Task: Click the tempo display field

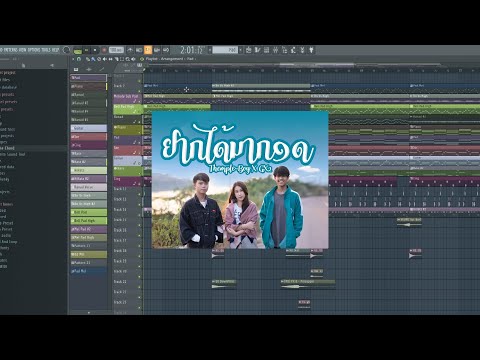Action: pyautogui.click(x=116, y=50)
